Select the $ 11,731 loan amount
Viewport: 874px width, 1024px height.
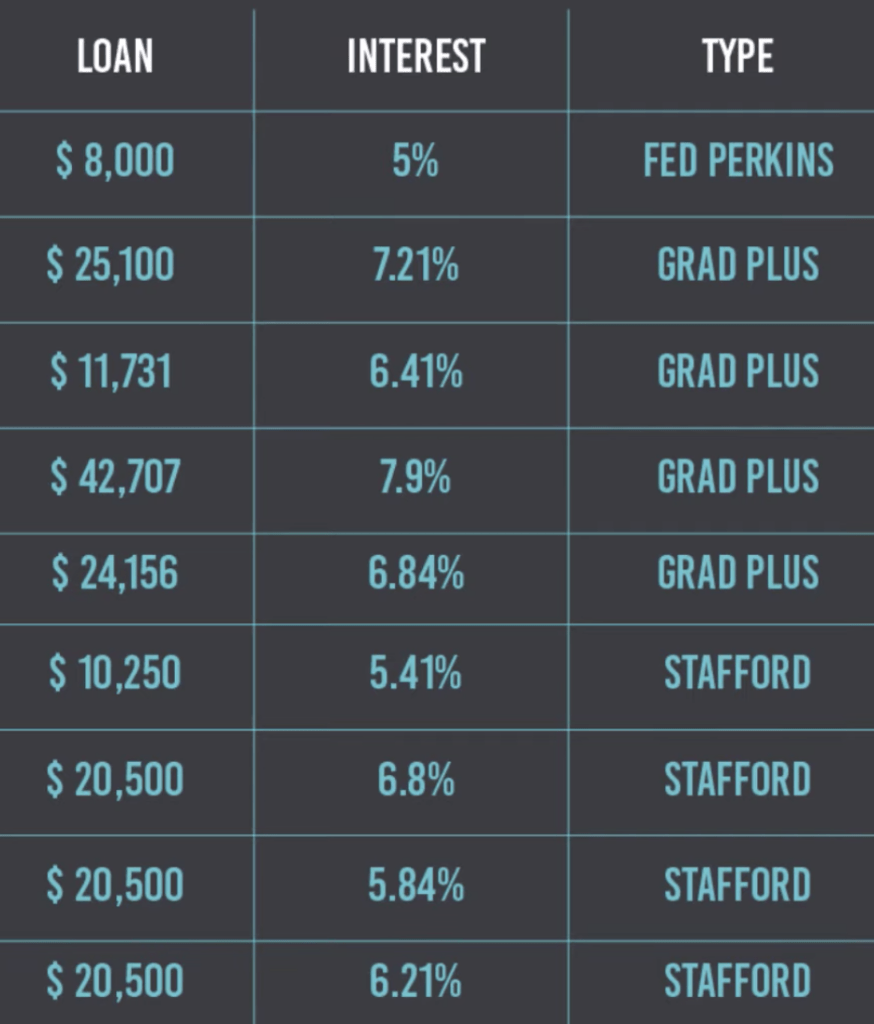coord(111,371)
